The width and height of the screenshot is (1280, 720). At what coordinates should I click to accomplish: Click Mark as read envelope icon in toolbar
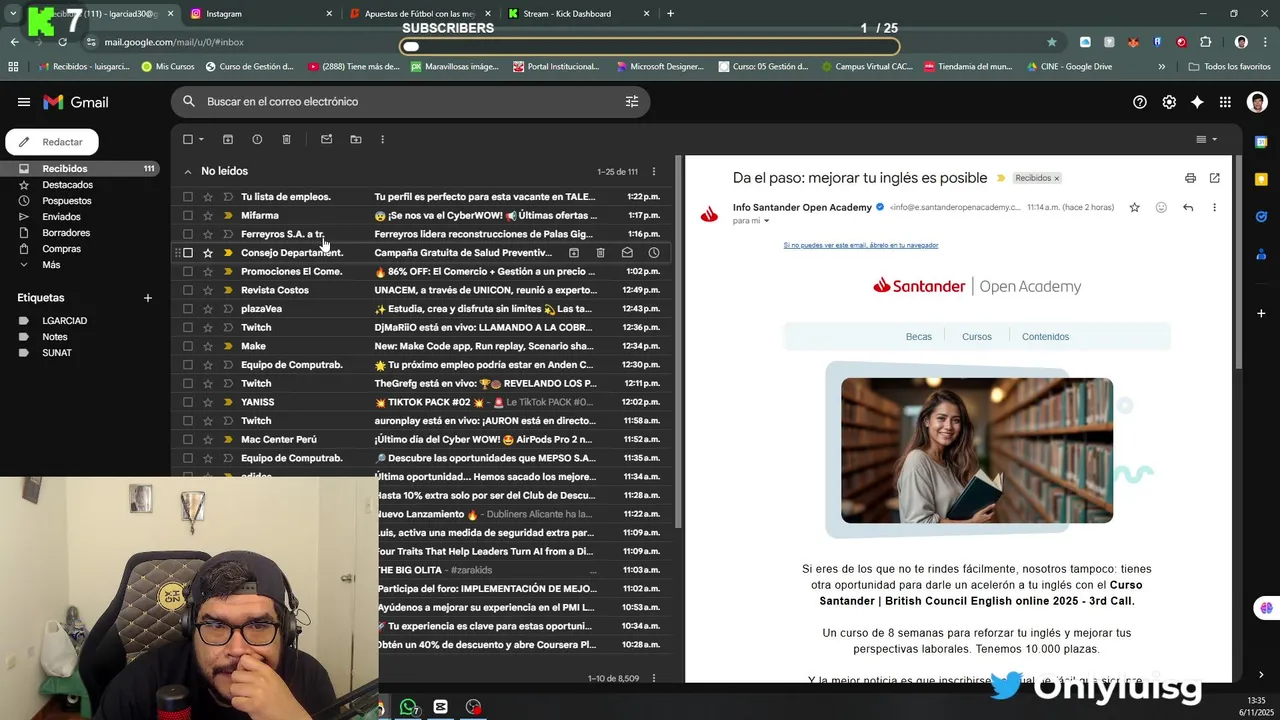326,139
